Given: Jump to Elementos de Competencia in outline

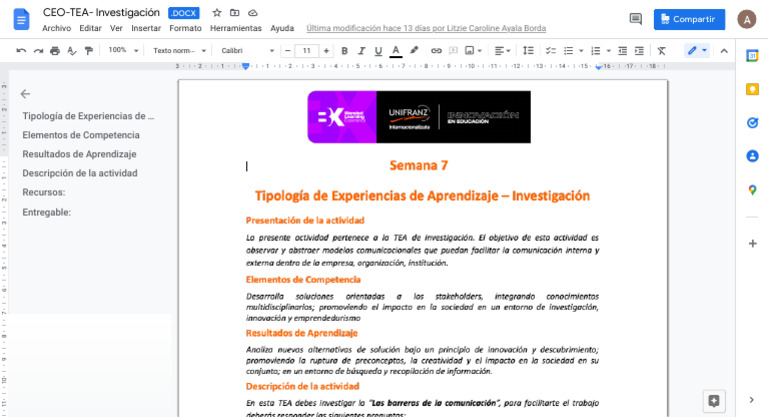Looking at the screenshot, I should point(81,135).
